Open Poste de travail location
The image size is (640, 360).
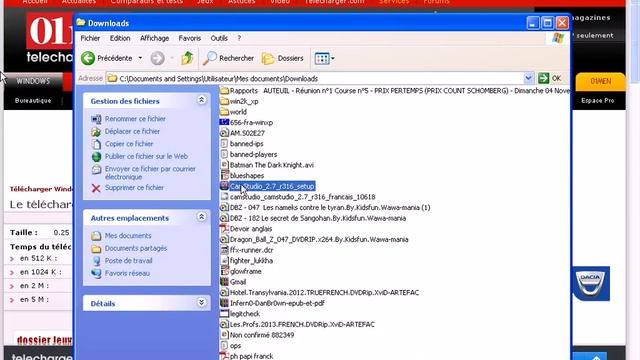click(x=128, y=261)
